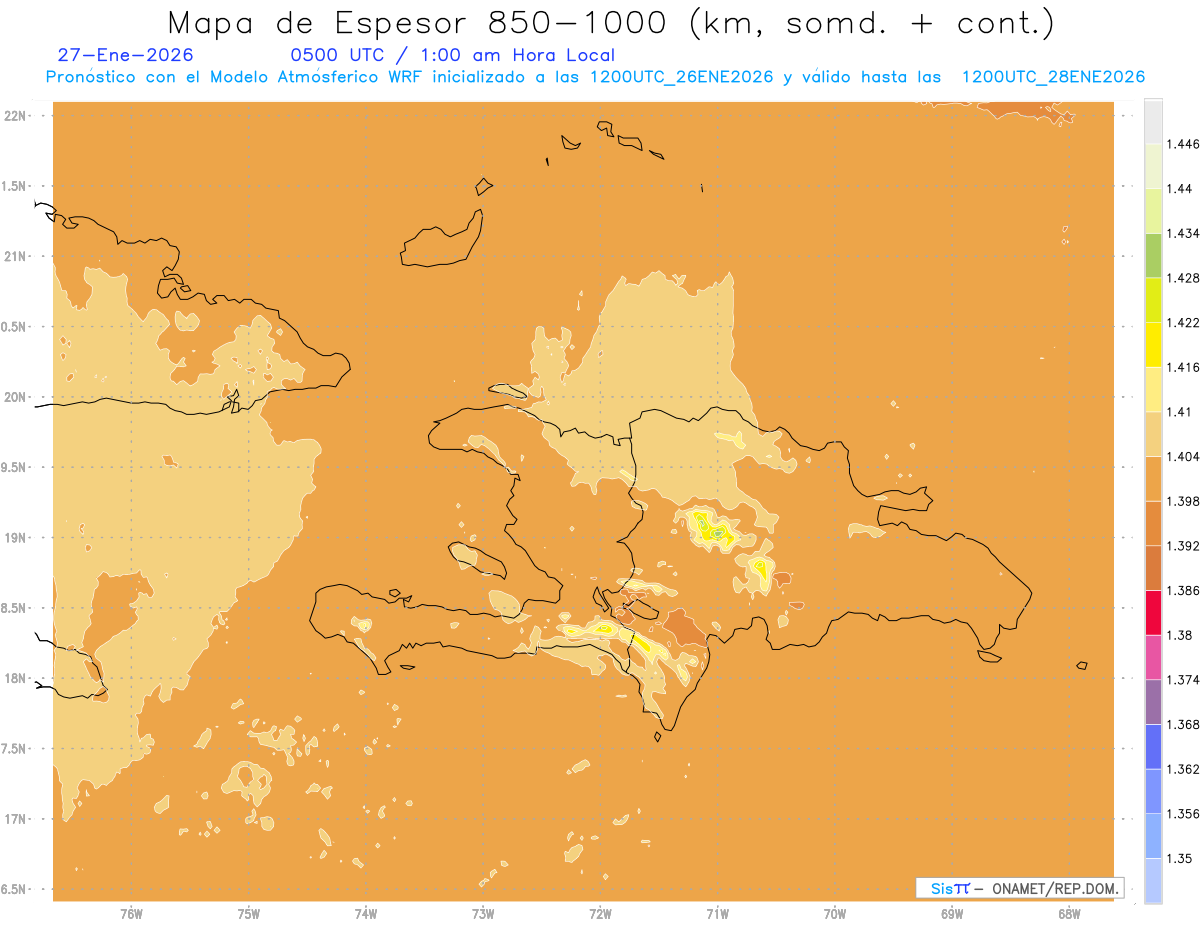
Task: Pick the gray legend swatch above 1.446
Action: 1153,121
